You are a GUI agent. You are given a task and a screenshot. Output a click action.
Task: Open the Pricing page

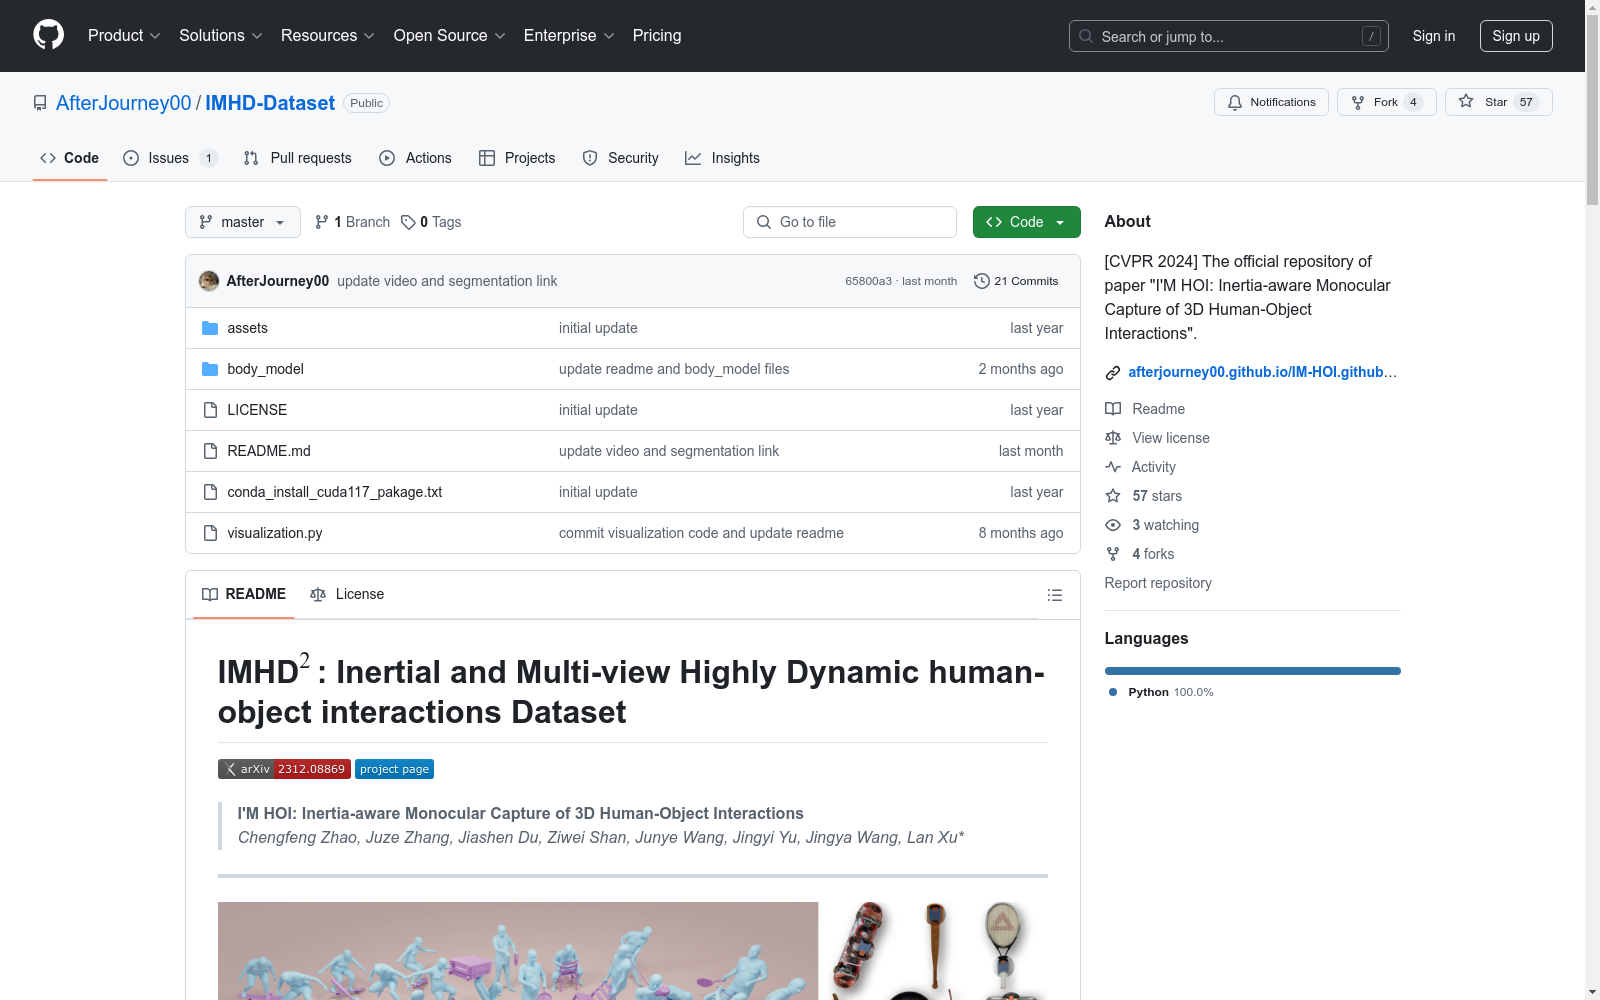click(657, 35)
